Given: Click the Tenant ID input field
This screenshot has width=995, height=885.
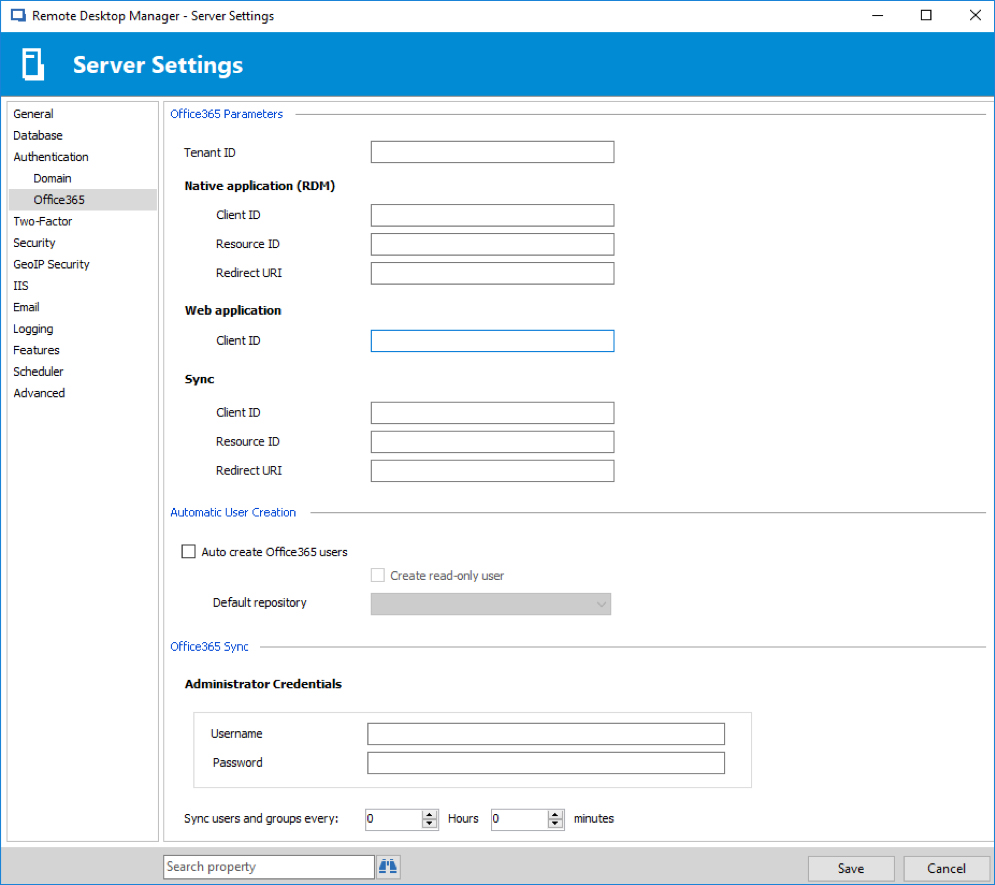Looking at the screenshot, I should (492, 152).
